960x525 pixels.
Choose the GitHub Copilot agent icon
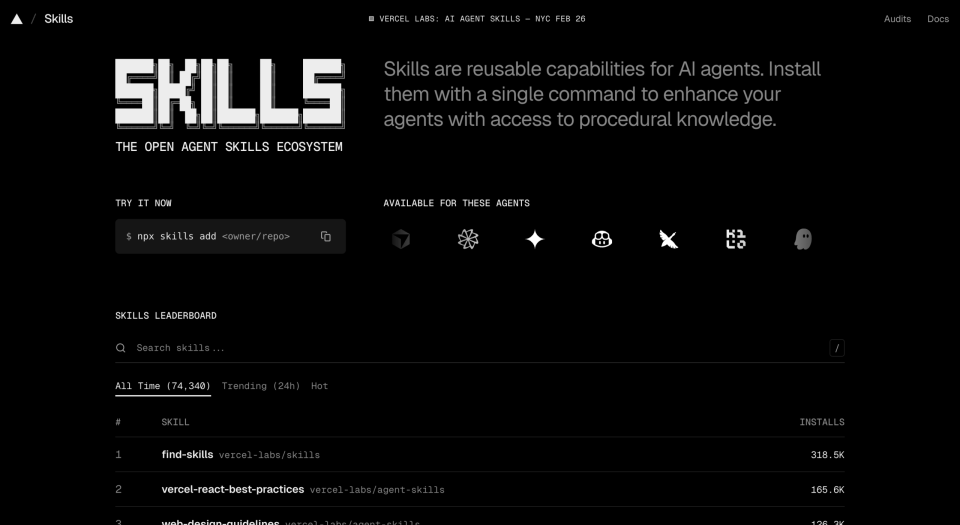602,239
